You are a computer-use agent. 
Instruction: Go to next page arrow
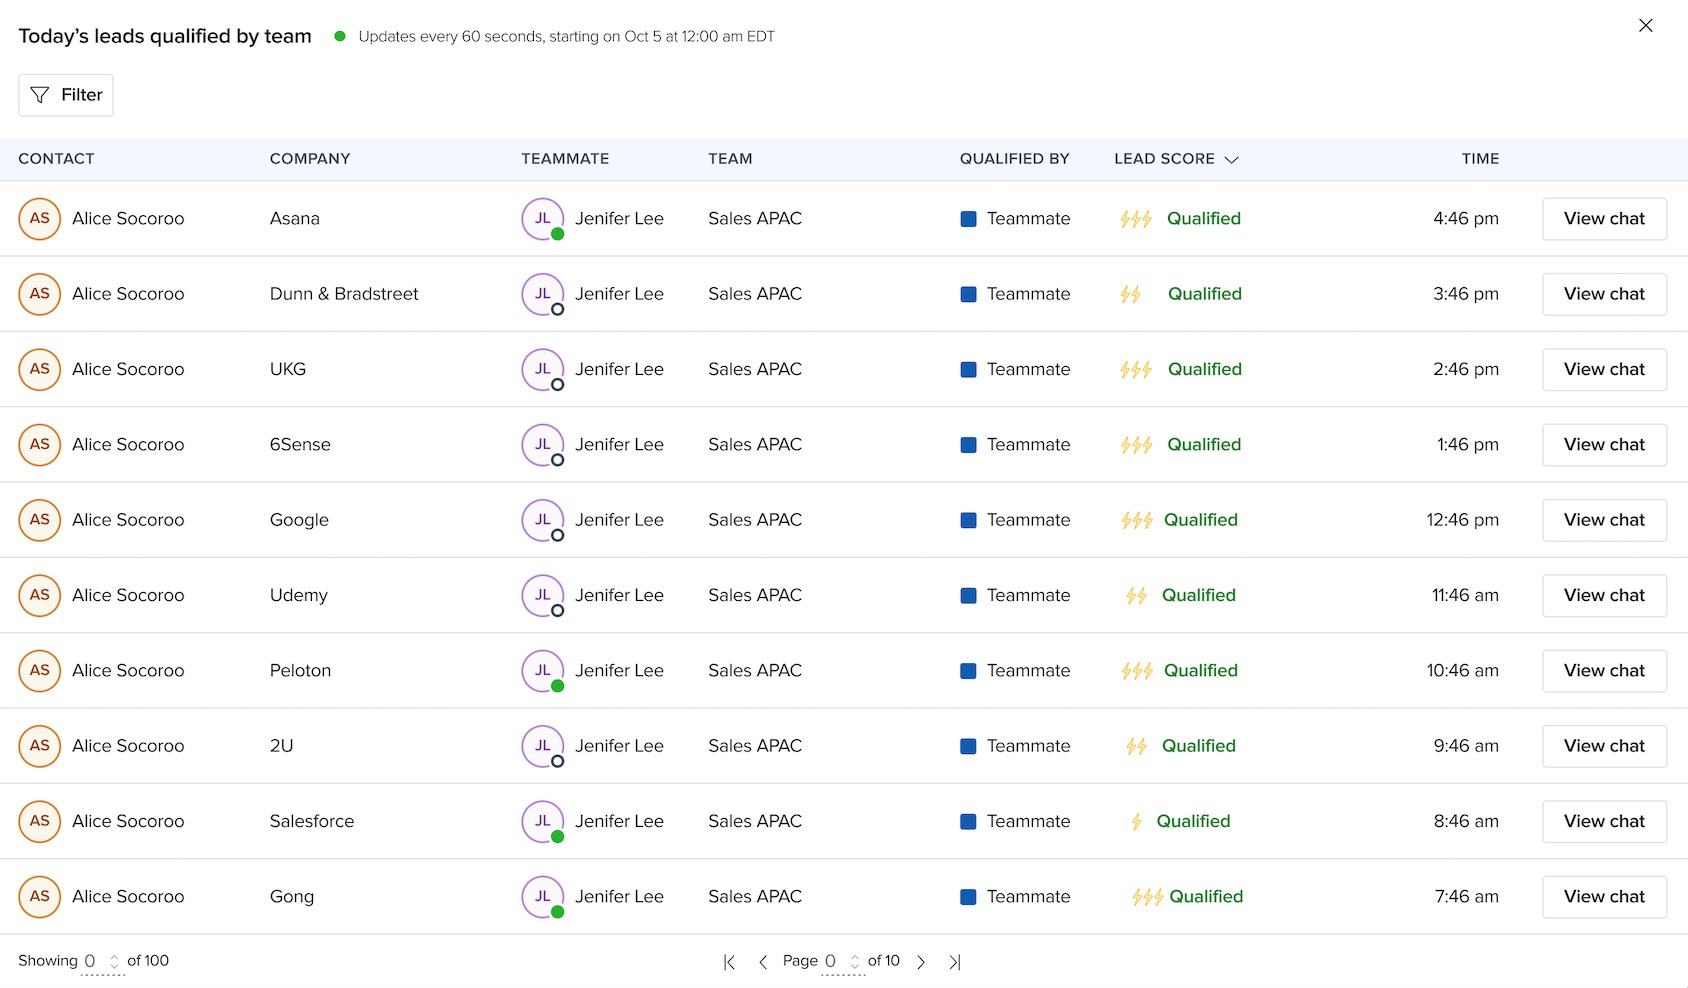[x=921, y=962]
